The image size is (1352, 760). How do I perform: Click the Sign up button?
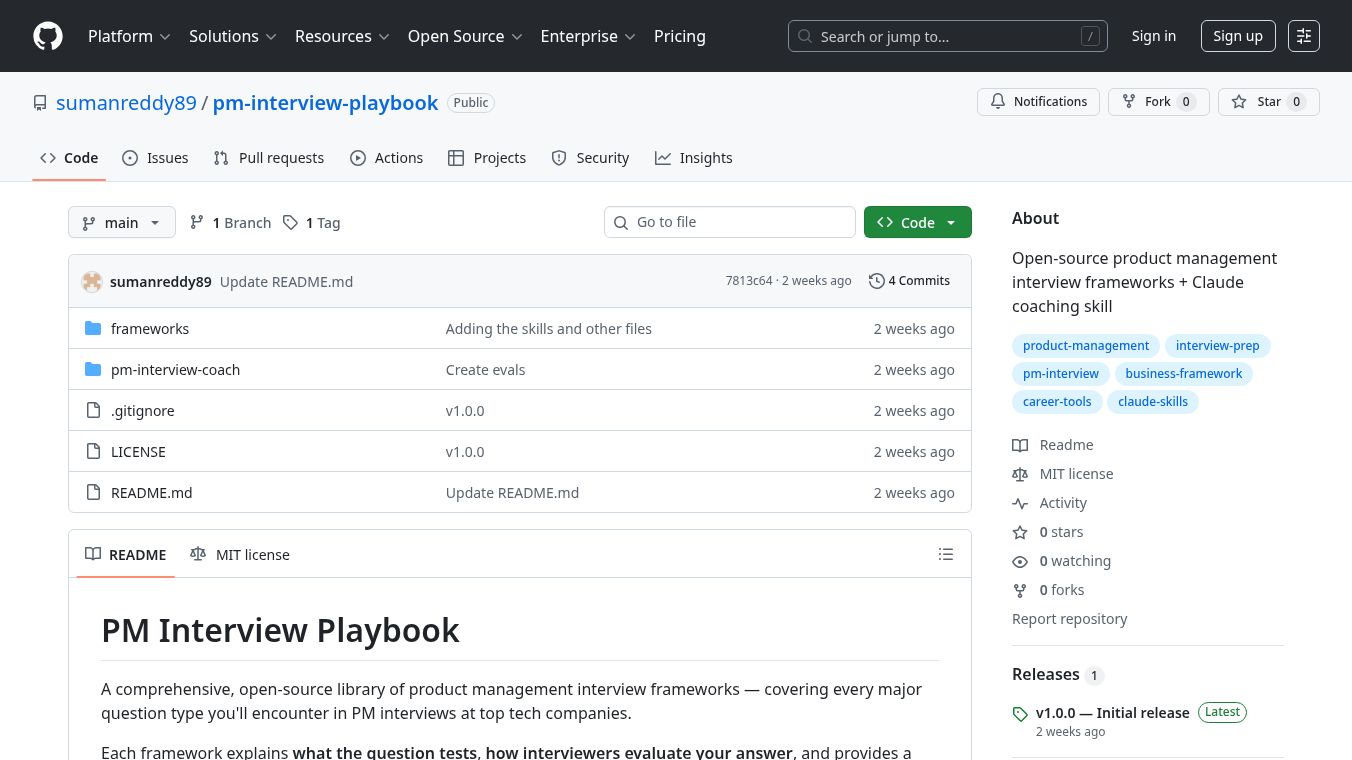coord(1237,36)
